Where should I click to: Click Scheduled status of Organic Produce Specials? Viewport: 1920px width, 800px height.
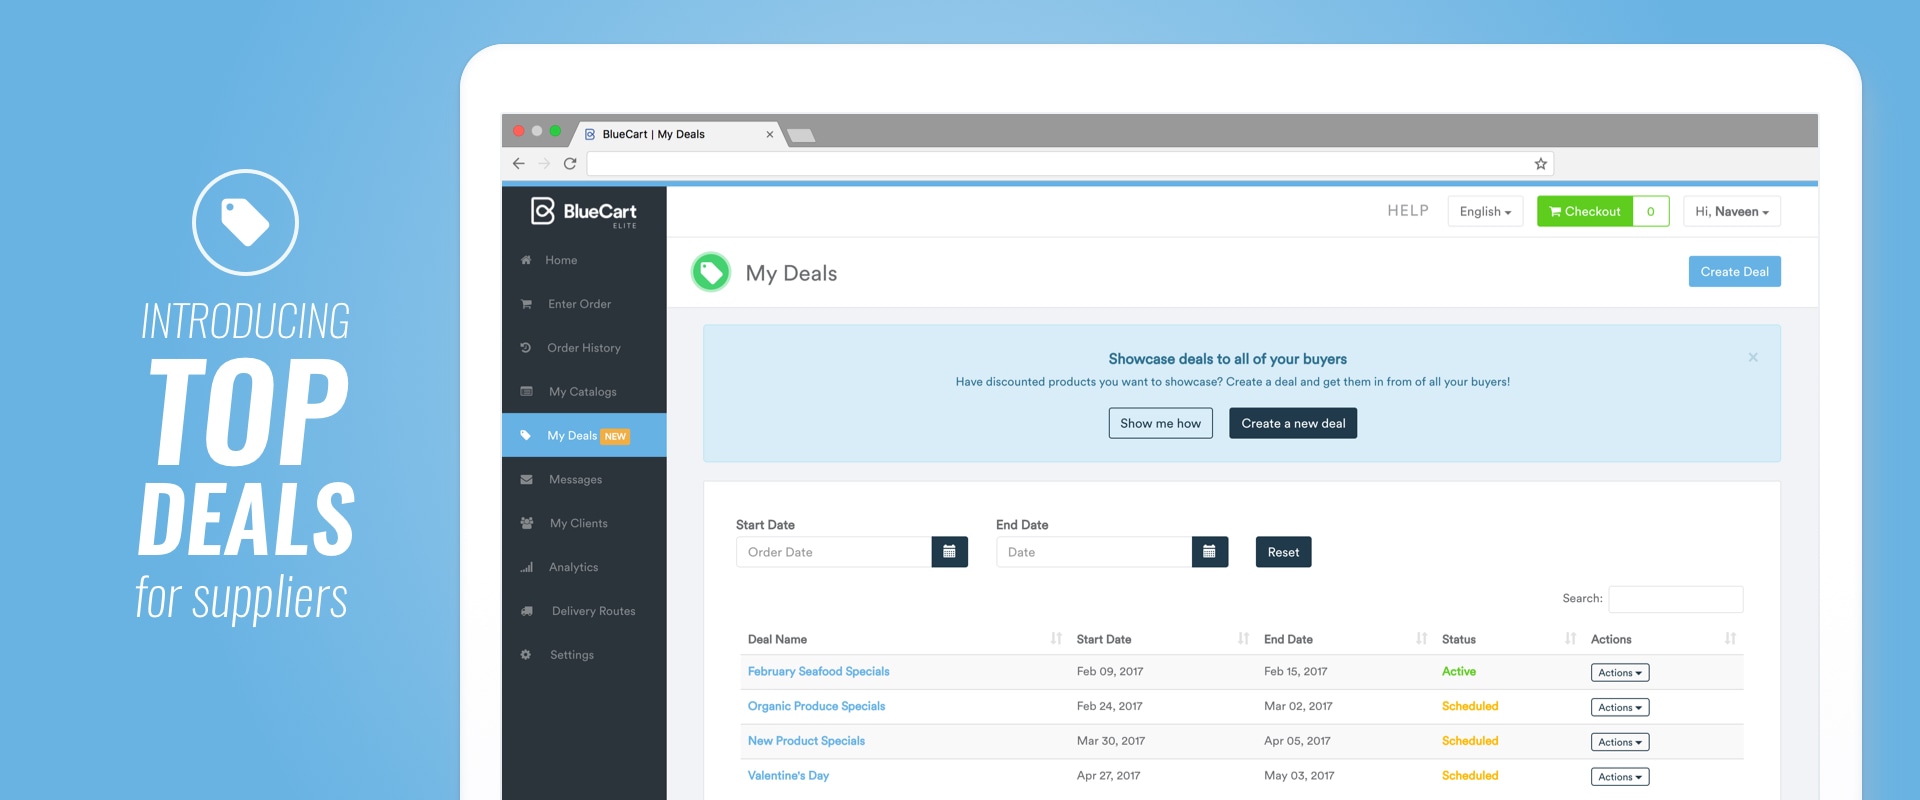tap(1470, 706)
